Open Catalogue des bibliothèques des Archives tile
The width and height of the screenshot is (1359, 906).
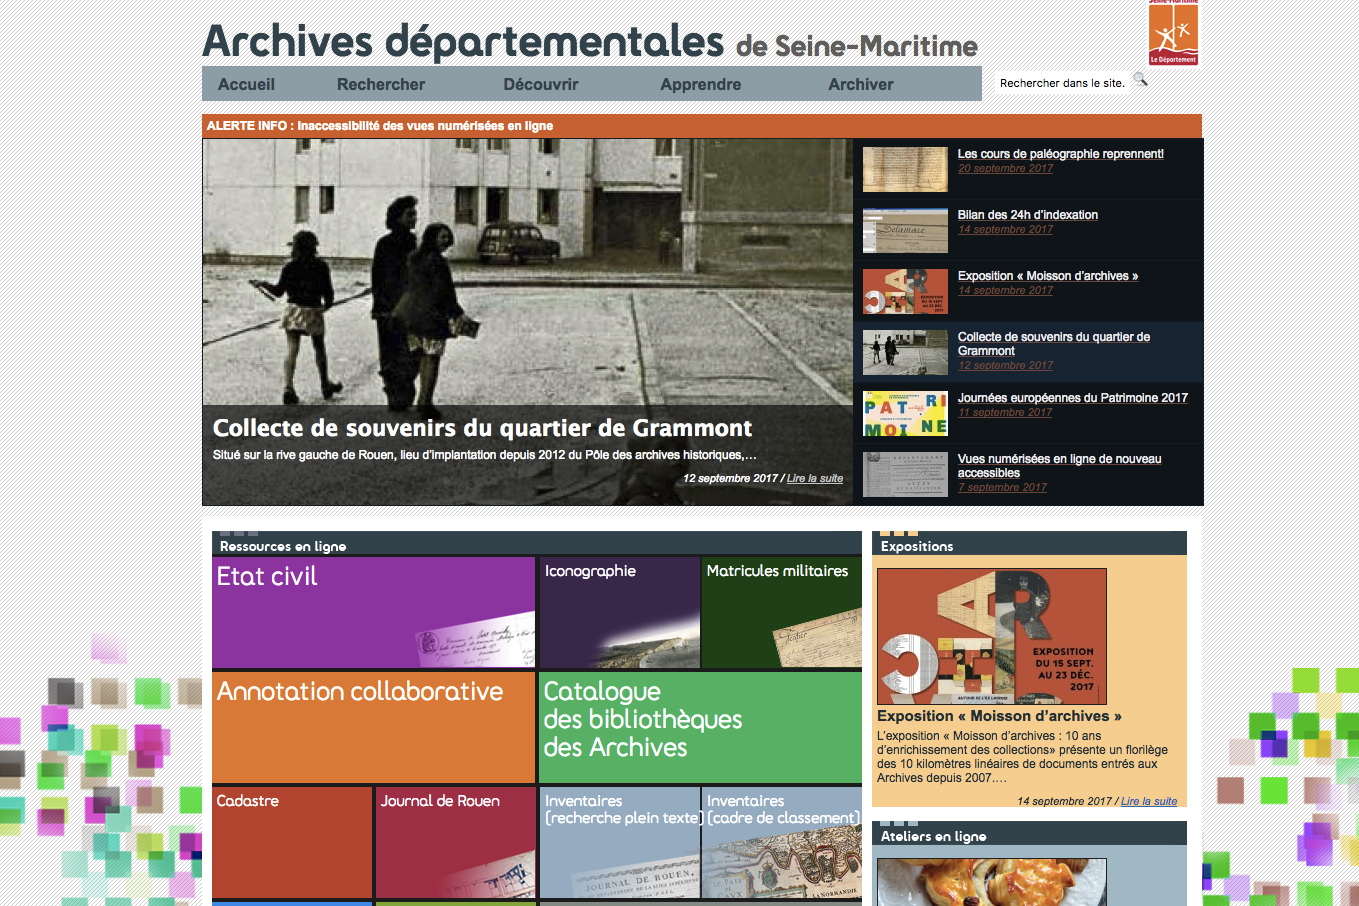(701, 727)
